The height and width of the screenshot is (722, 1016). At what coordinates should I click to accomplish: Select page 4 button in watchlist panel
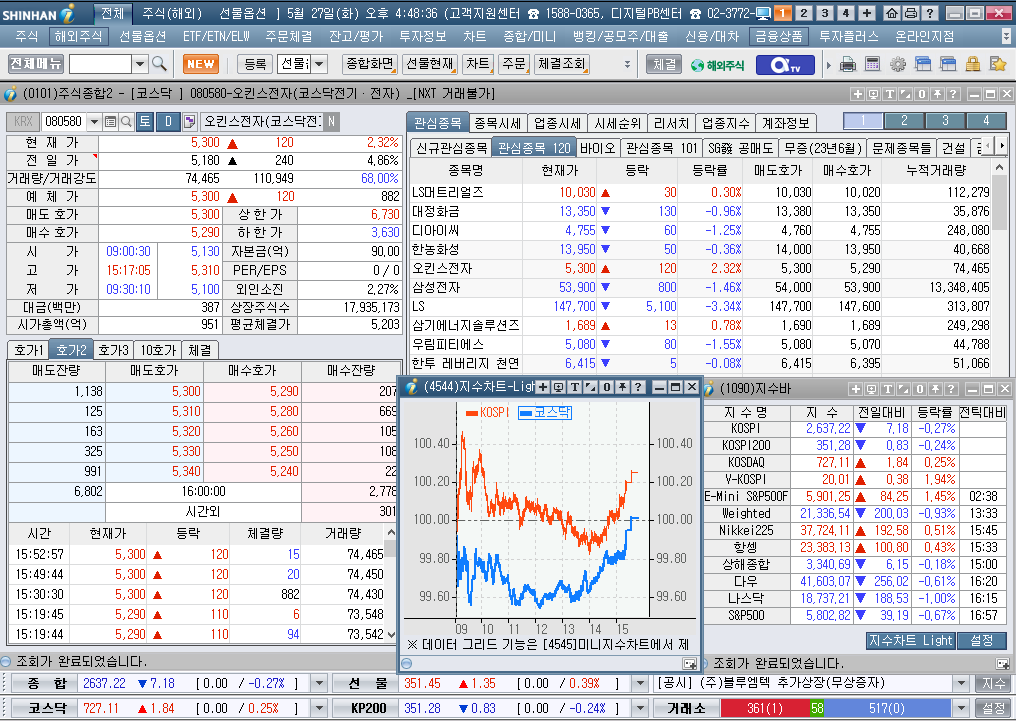click(986, 121)
